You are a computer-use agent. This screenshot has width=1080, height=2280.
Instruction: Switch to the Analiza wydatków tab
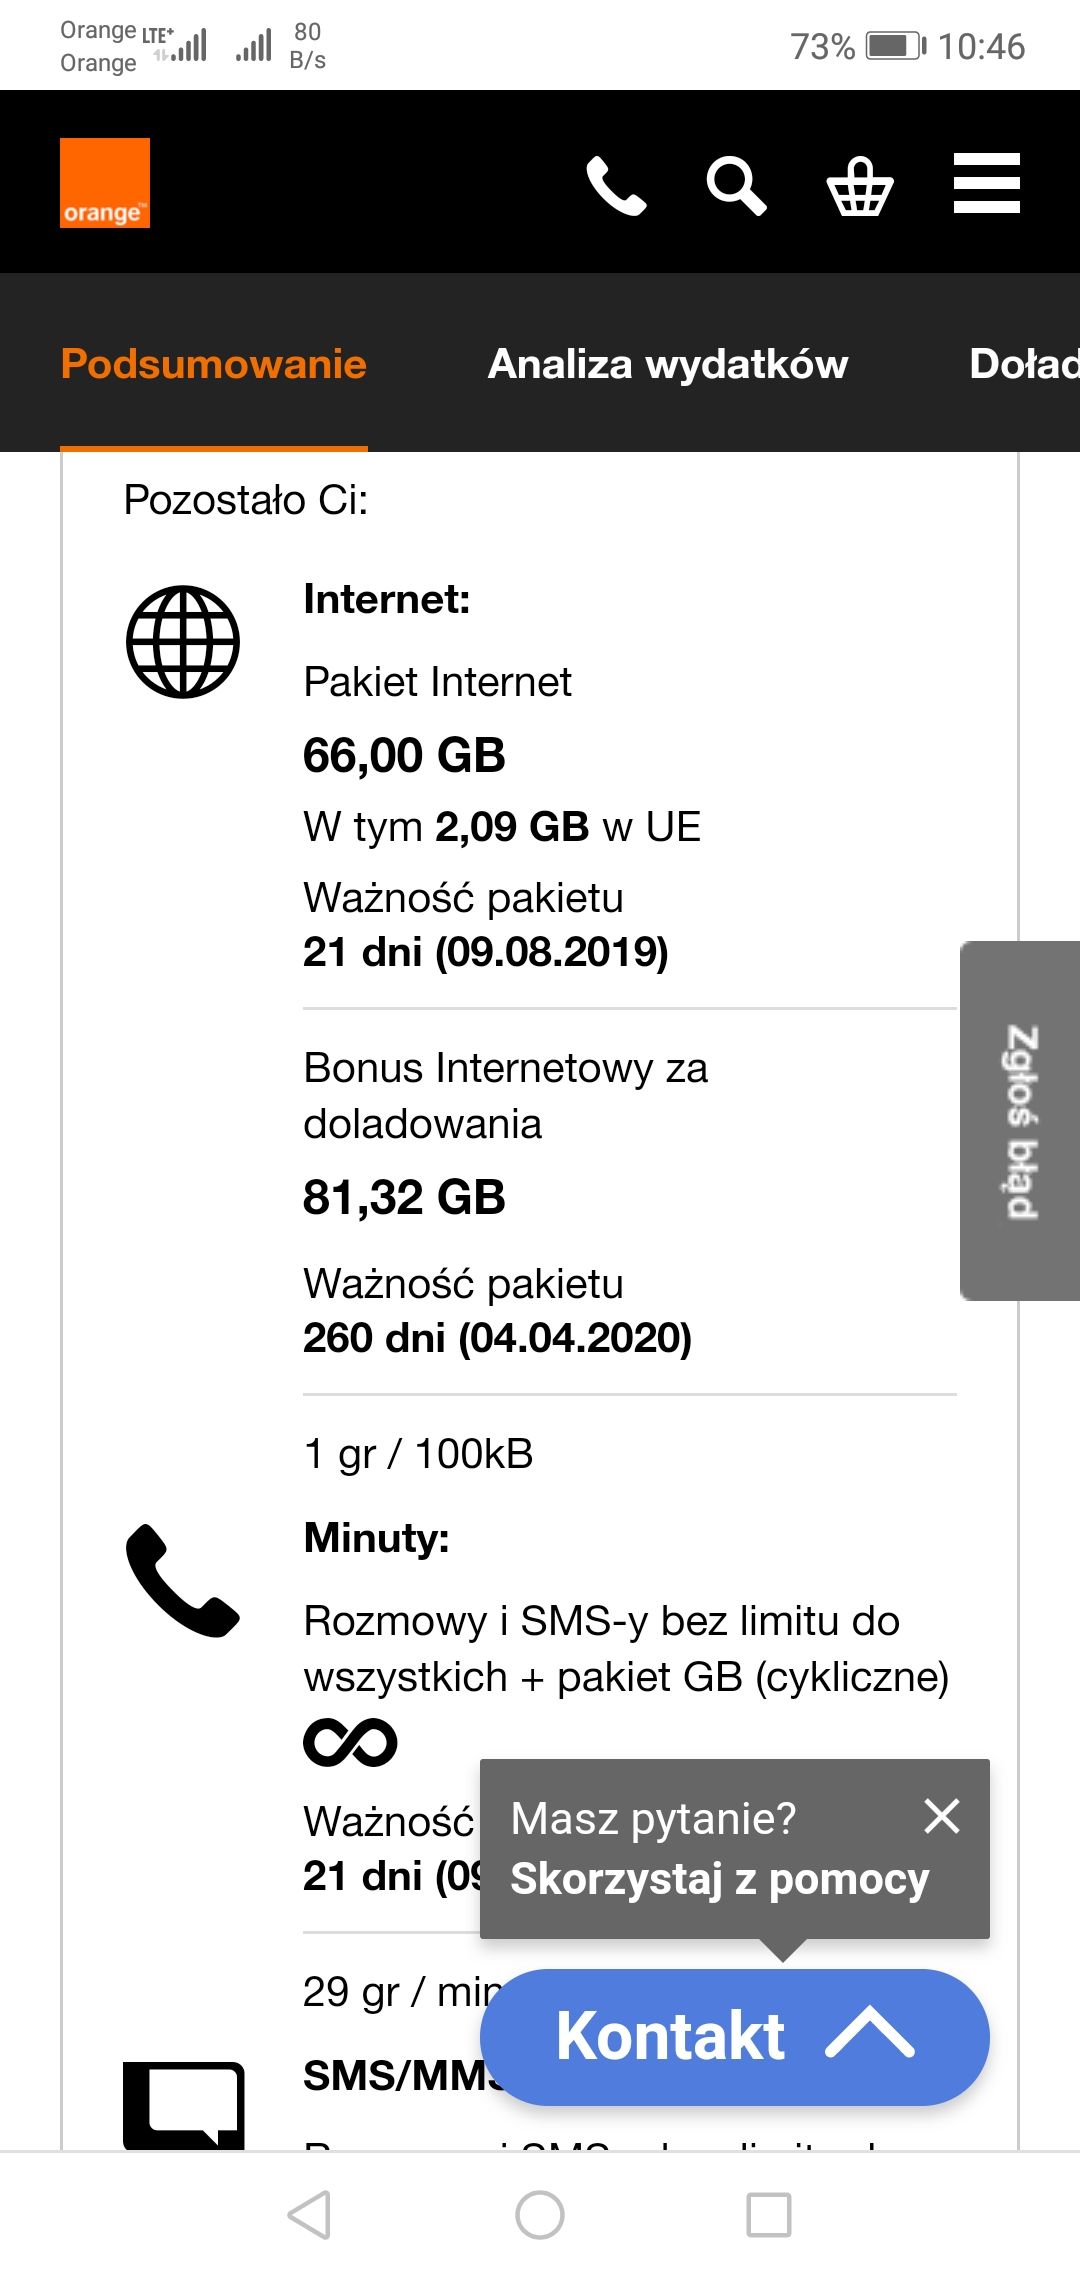[x=667, y=364]
